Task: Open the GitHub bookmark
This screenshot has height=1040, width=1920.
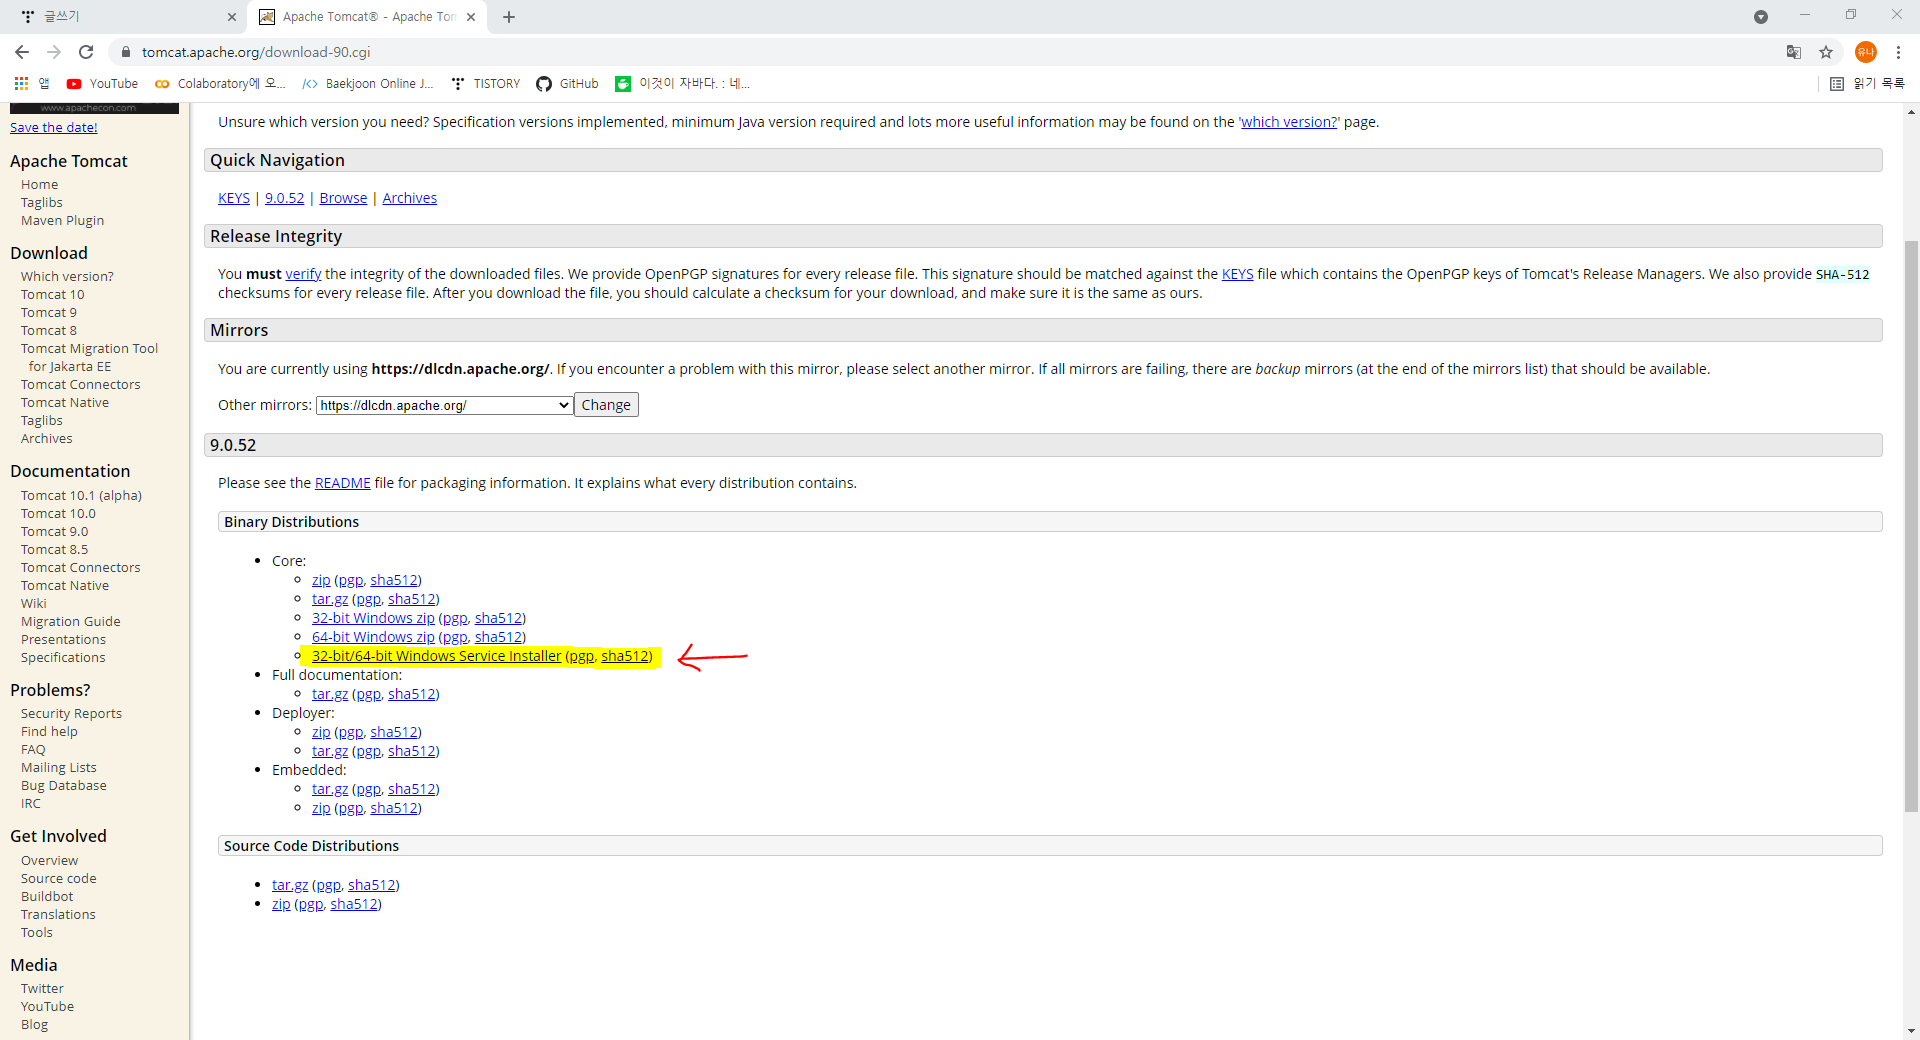Action: [567, 84]
